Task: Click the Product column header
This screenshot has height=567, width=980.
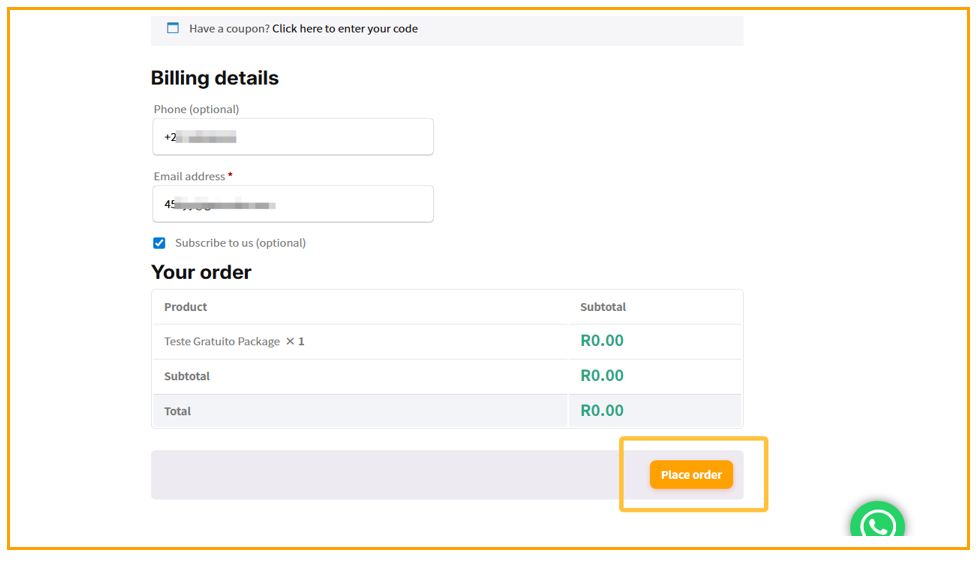Action: [186, 307]
